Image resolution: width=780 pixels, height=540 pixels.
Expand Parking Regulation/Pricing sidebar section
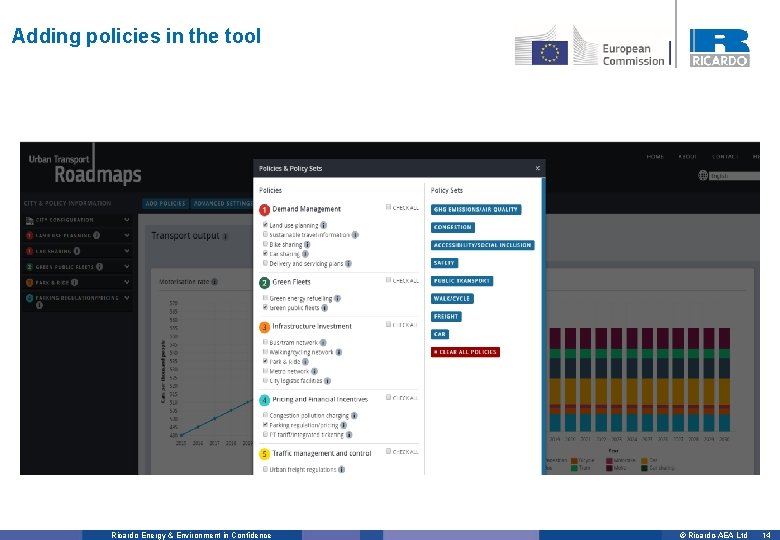[127, 298]
